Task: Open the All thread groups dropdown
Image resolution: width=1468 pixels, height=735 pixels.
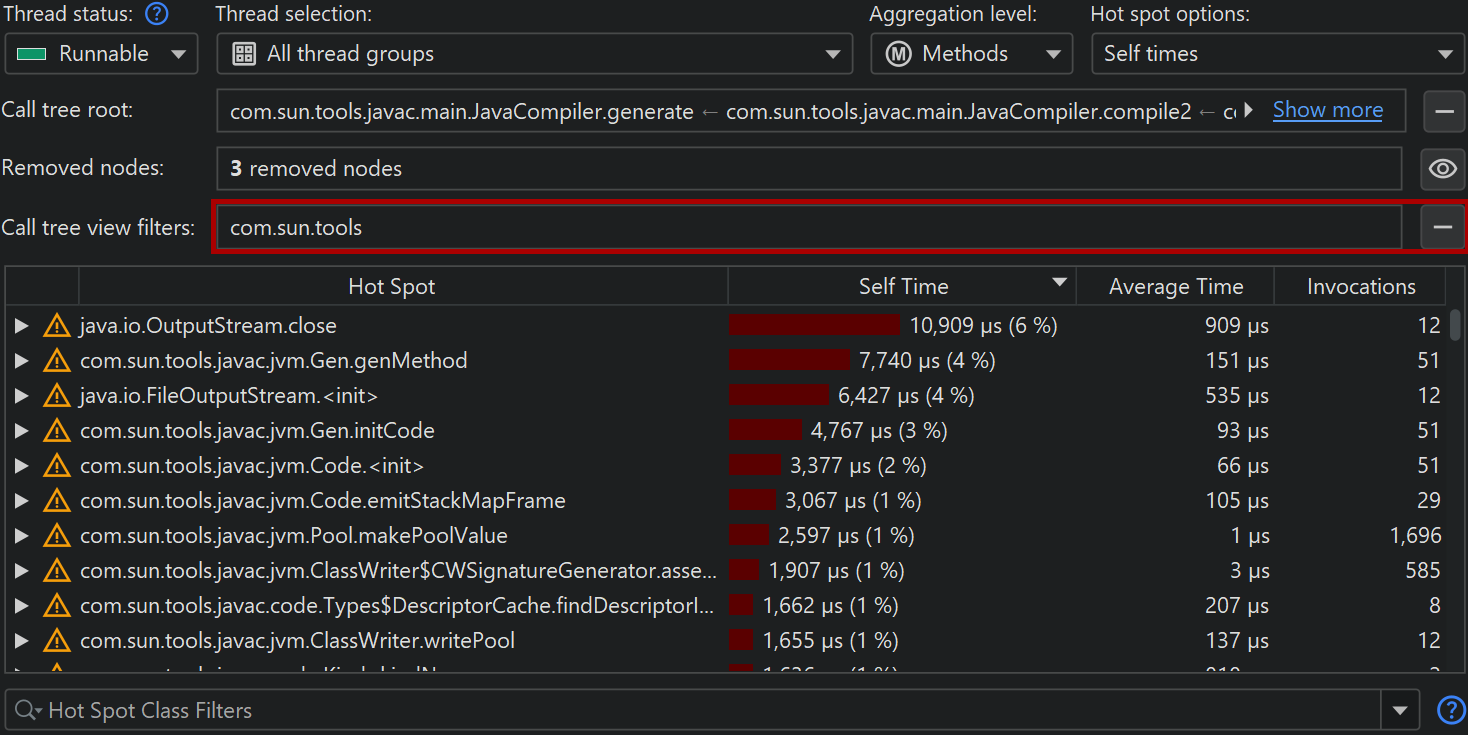Action: pos(534,54)
